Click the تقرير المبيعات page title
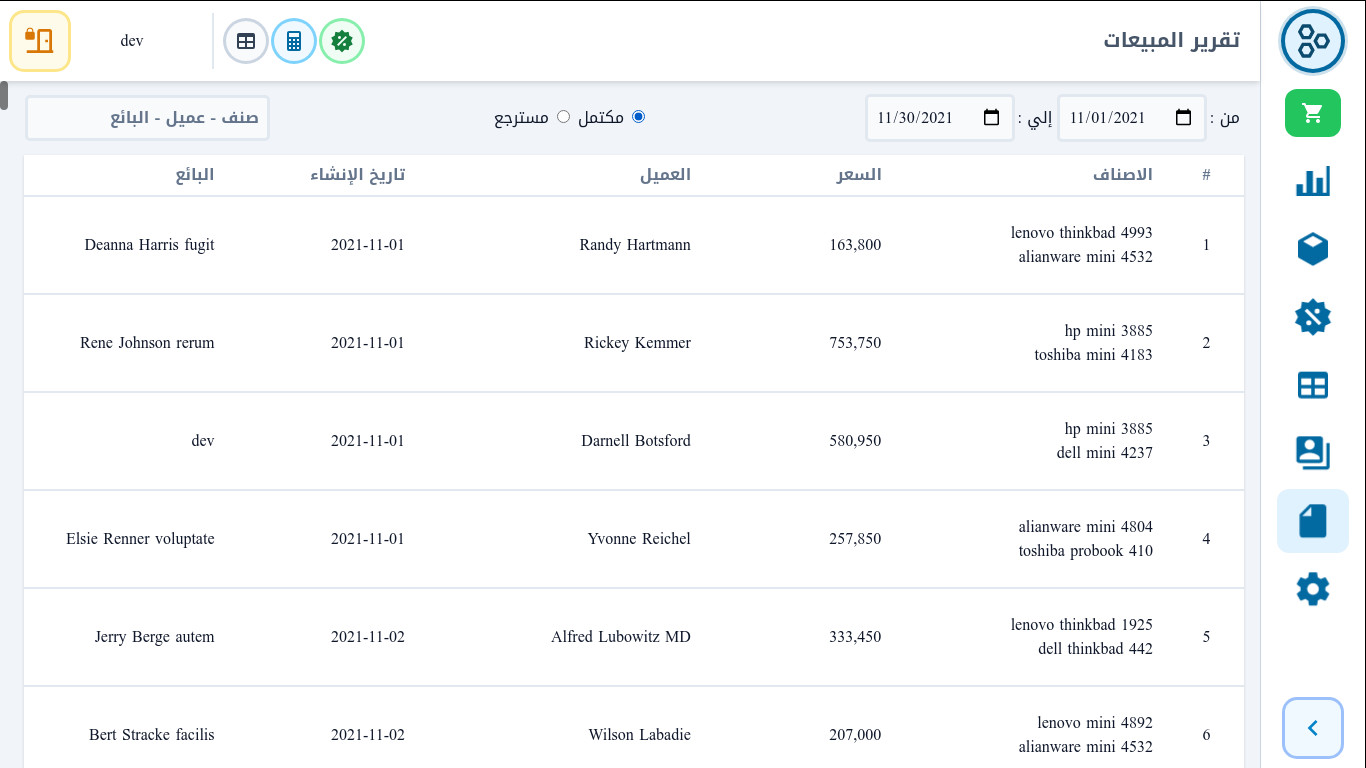1366x768 pixels. 1171,41
